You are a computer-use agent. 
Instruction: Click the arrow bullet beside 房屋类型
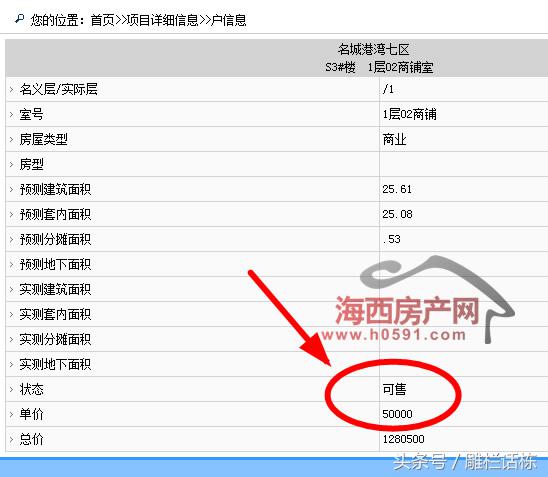pos(12,139)
